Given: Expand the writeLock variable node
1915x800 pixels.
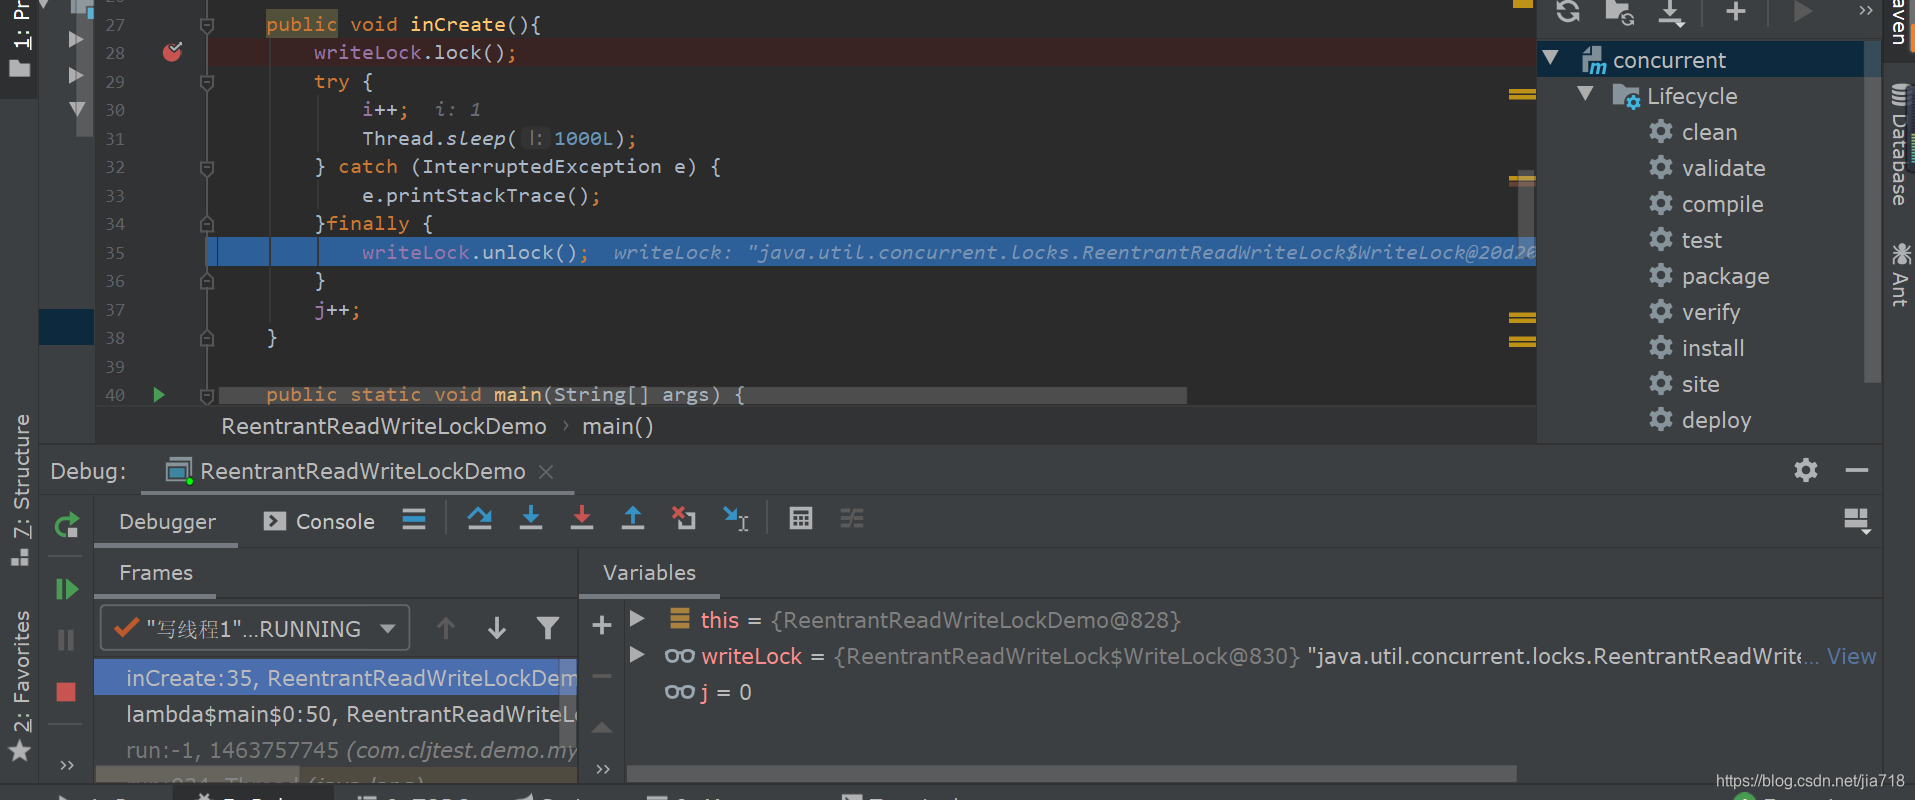Looking at the screenshot, I should (637, 655).
